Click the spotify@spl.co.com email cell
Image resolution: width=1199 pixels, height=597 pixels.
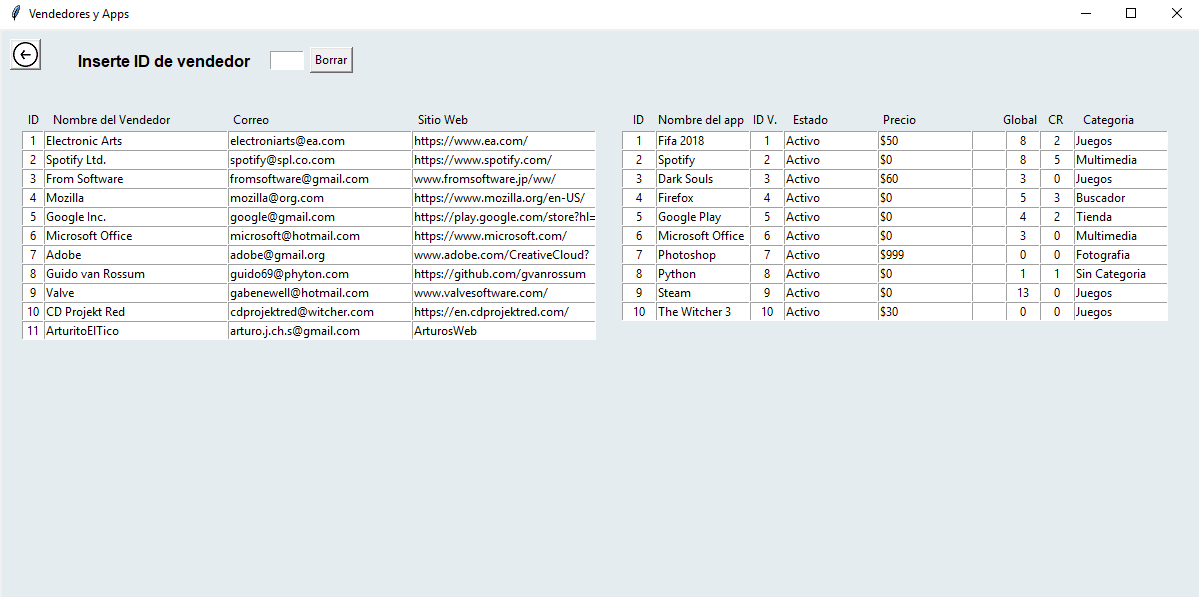pyautogui.click(x=320, y=160)
